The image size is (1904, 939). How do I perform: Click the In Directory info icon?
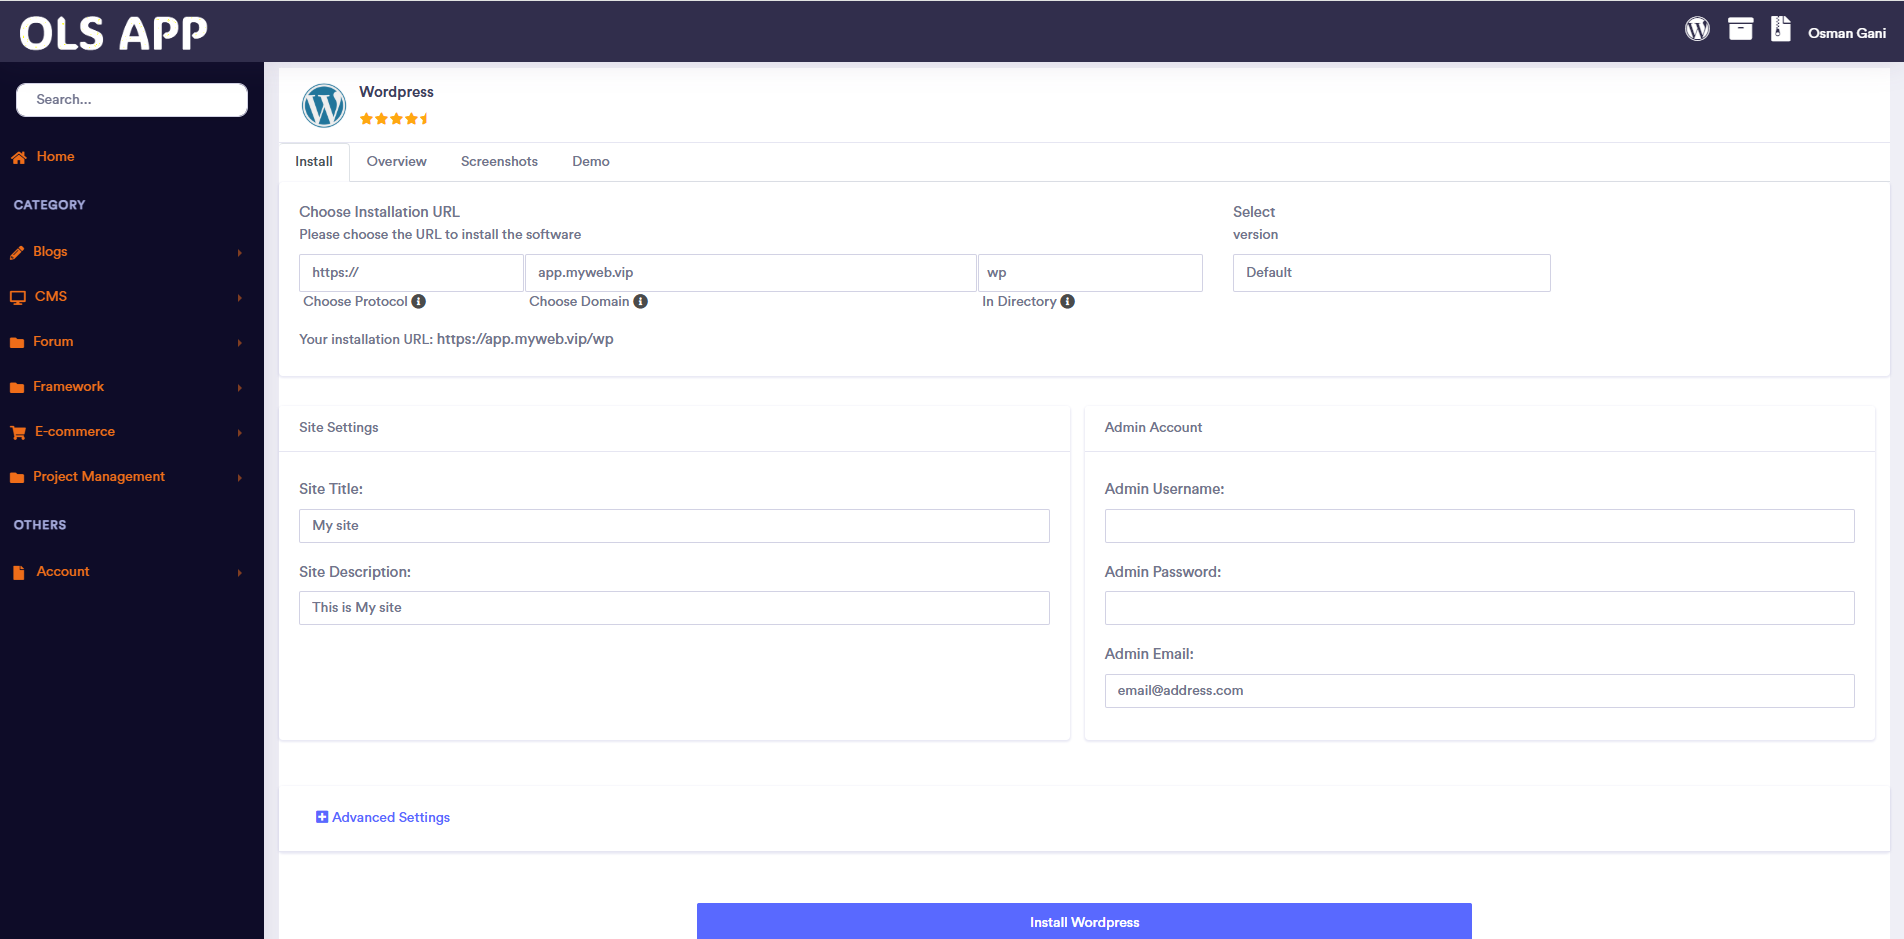(1068, 302)
